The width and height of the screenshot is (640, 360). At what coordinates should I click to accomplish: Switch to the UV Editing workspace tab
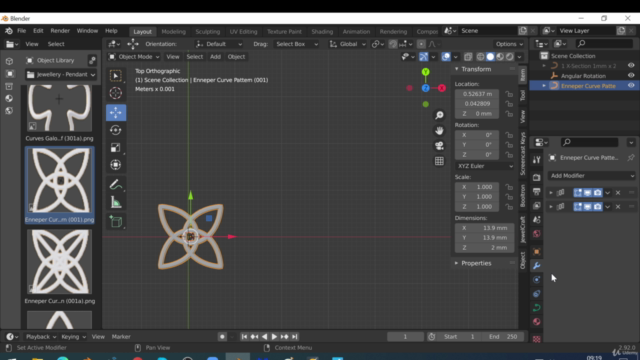click(243, 31)
